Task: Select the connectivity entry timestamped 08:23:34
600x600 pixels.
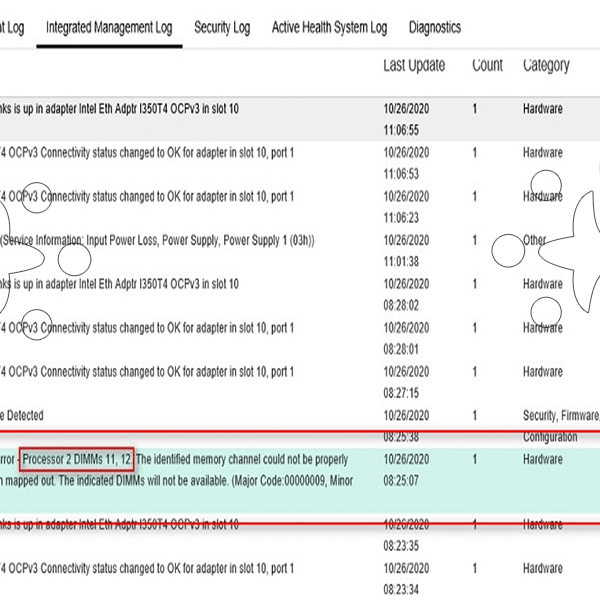Action: 150,568
